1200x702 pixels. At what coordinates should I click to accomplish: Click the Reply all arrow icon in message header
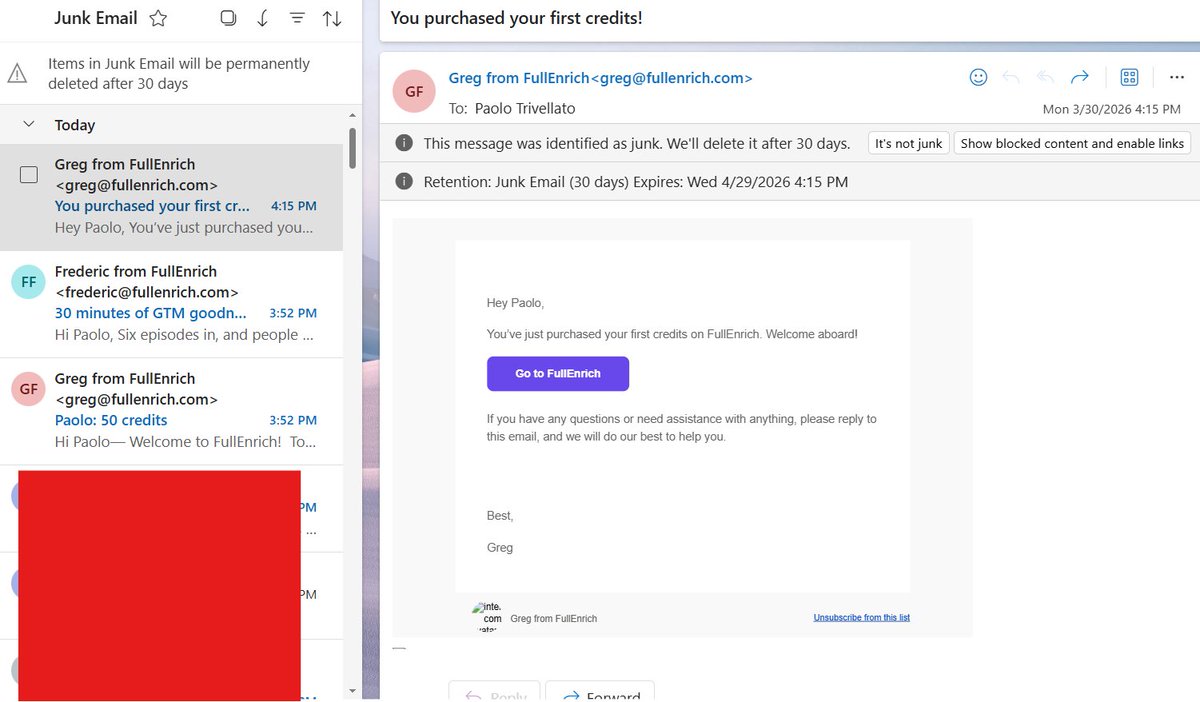click(x=1045, y=77)
